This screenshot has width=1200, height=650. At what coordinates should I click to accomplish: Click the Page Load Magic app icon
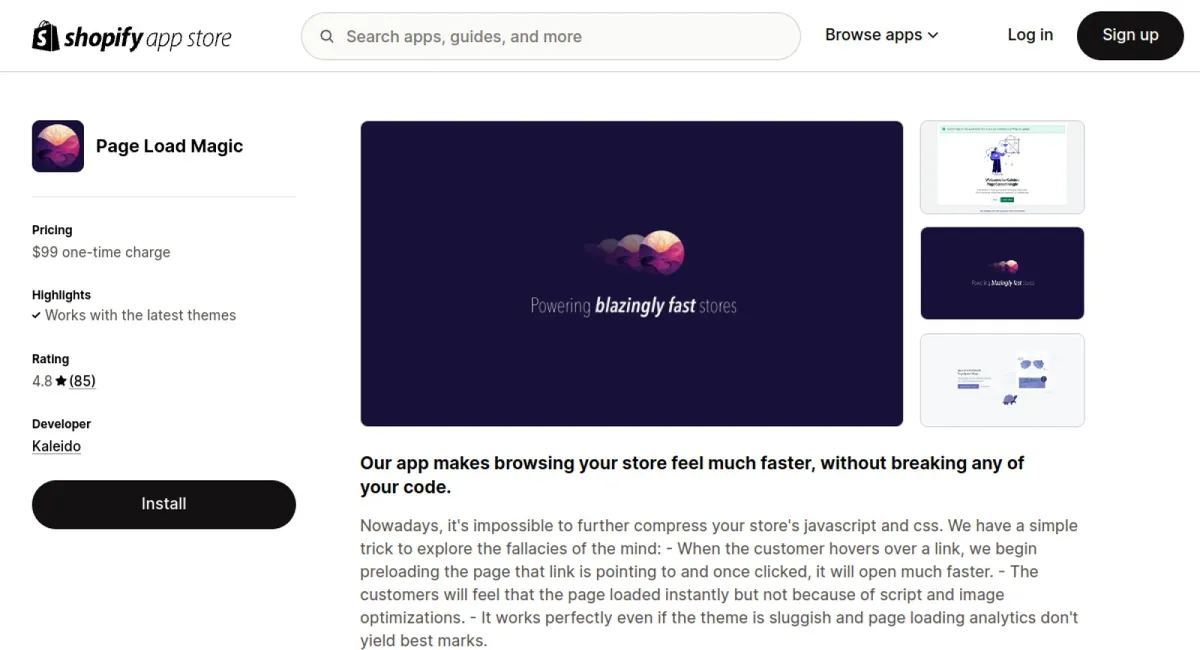[x=58, y=146]
